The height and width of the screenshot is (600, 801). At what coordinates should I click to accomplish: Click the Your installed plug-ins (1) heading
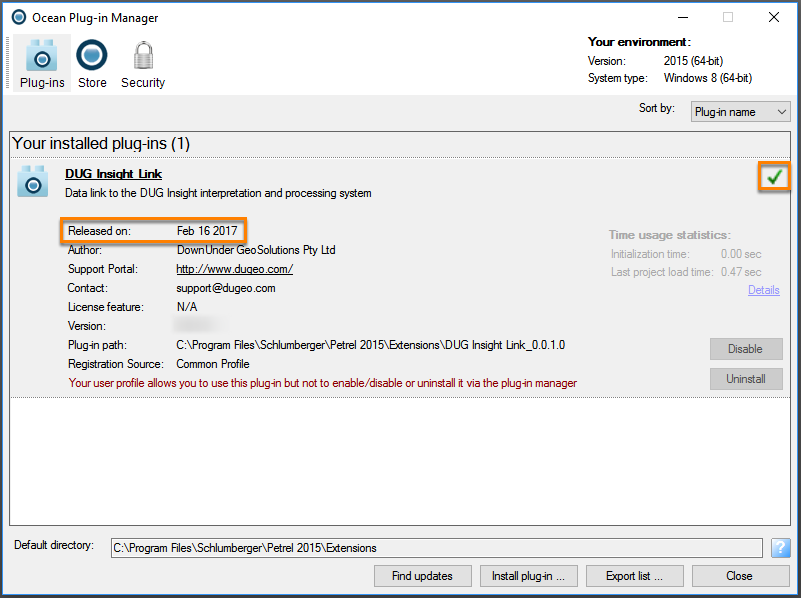[x=101, y=143]
